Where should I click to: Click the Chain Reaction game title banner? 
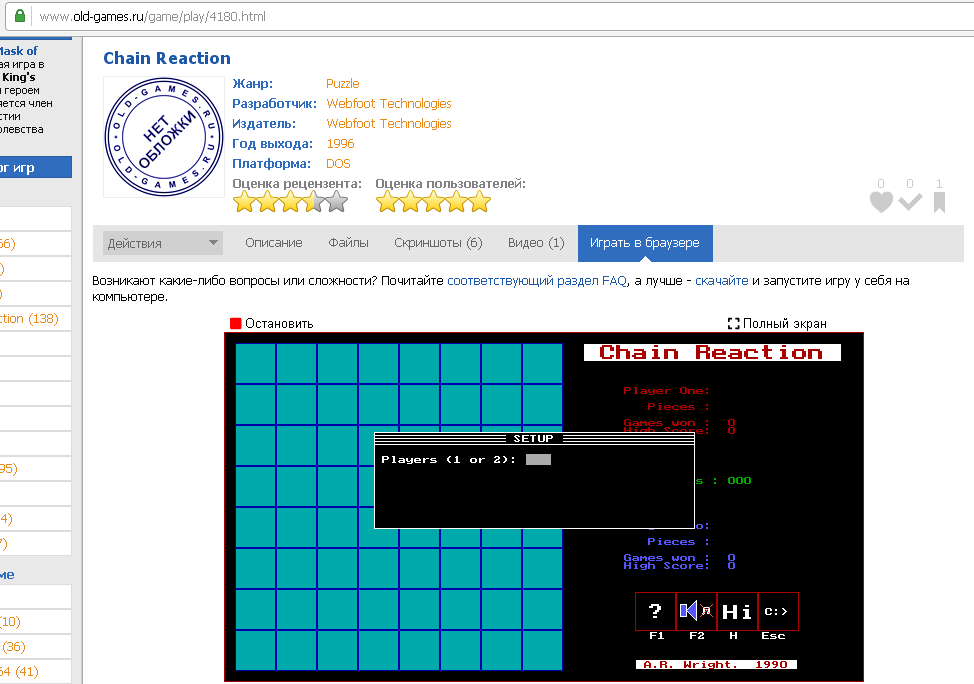point(712,352)
